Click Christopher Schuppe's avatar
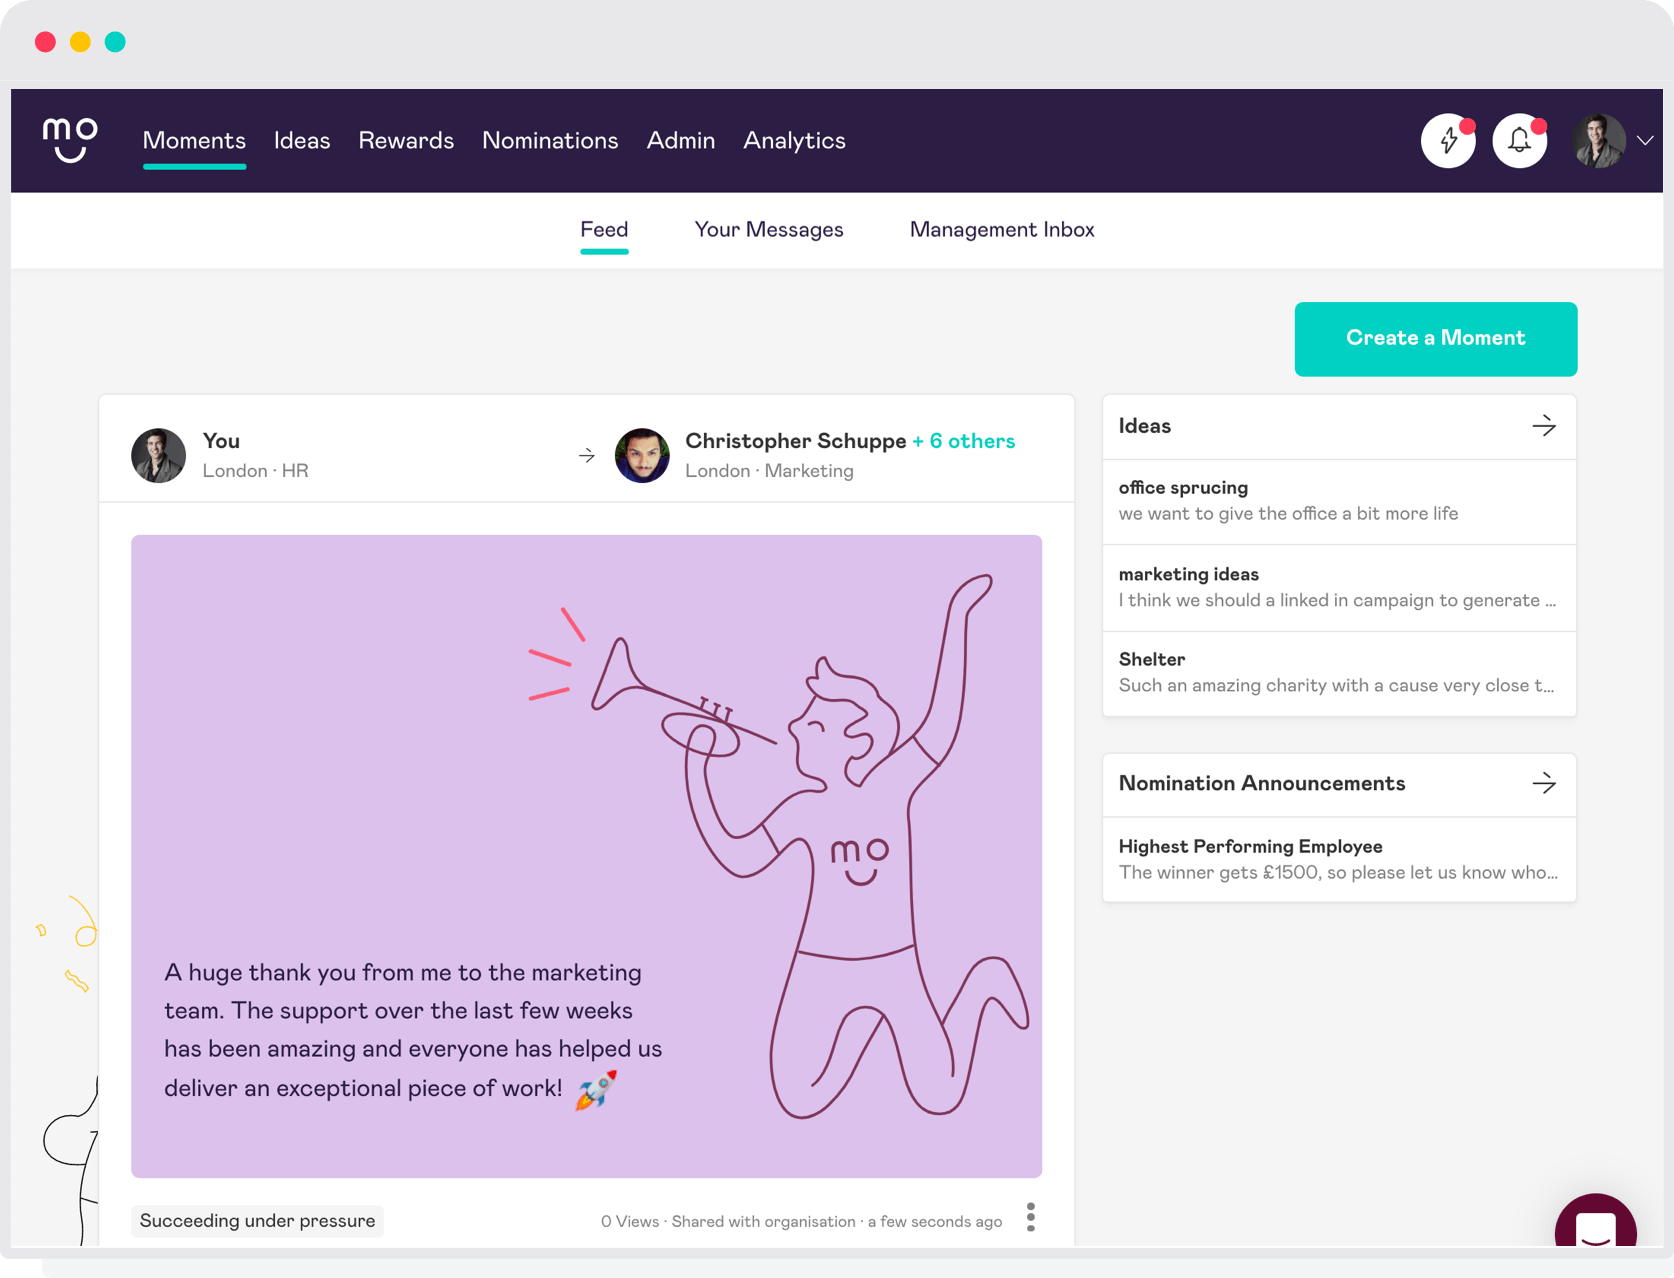 point(642,456)
